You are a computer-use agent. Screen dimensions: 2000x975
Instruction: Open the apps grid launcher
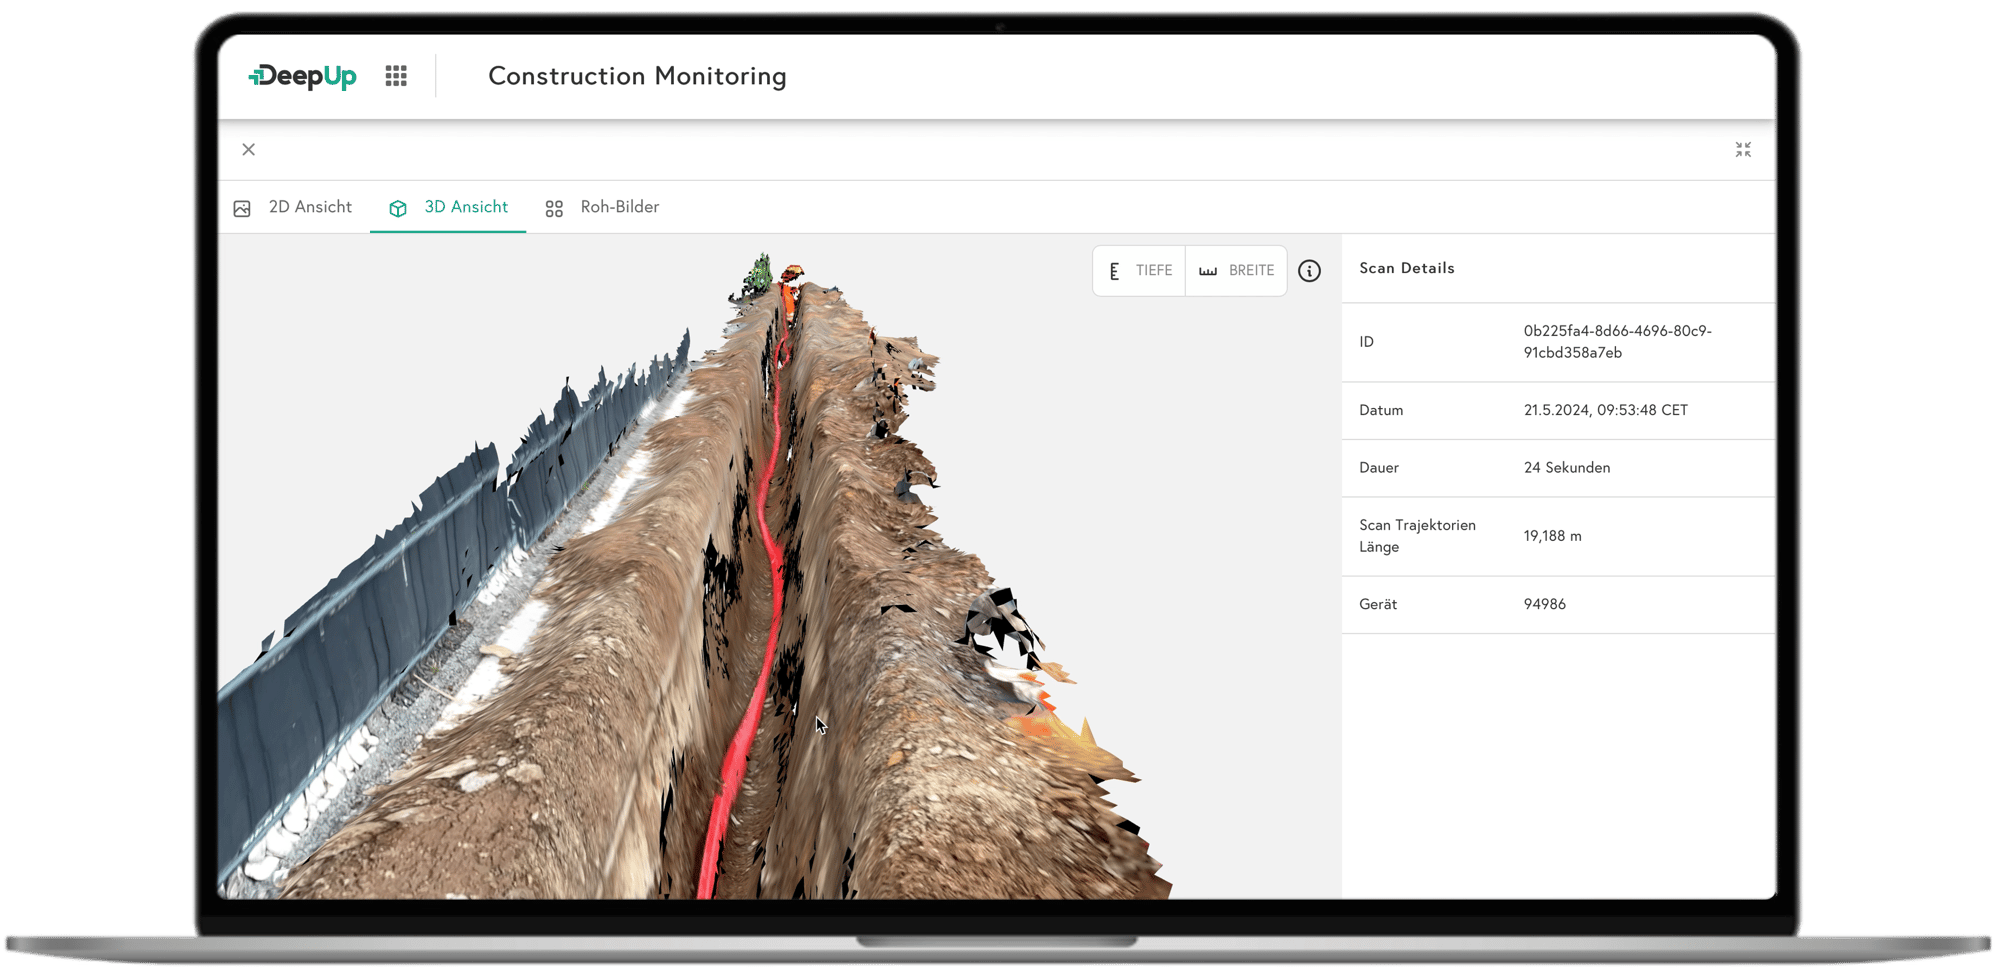pyautogui.click(x=396, y=76)
